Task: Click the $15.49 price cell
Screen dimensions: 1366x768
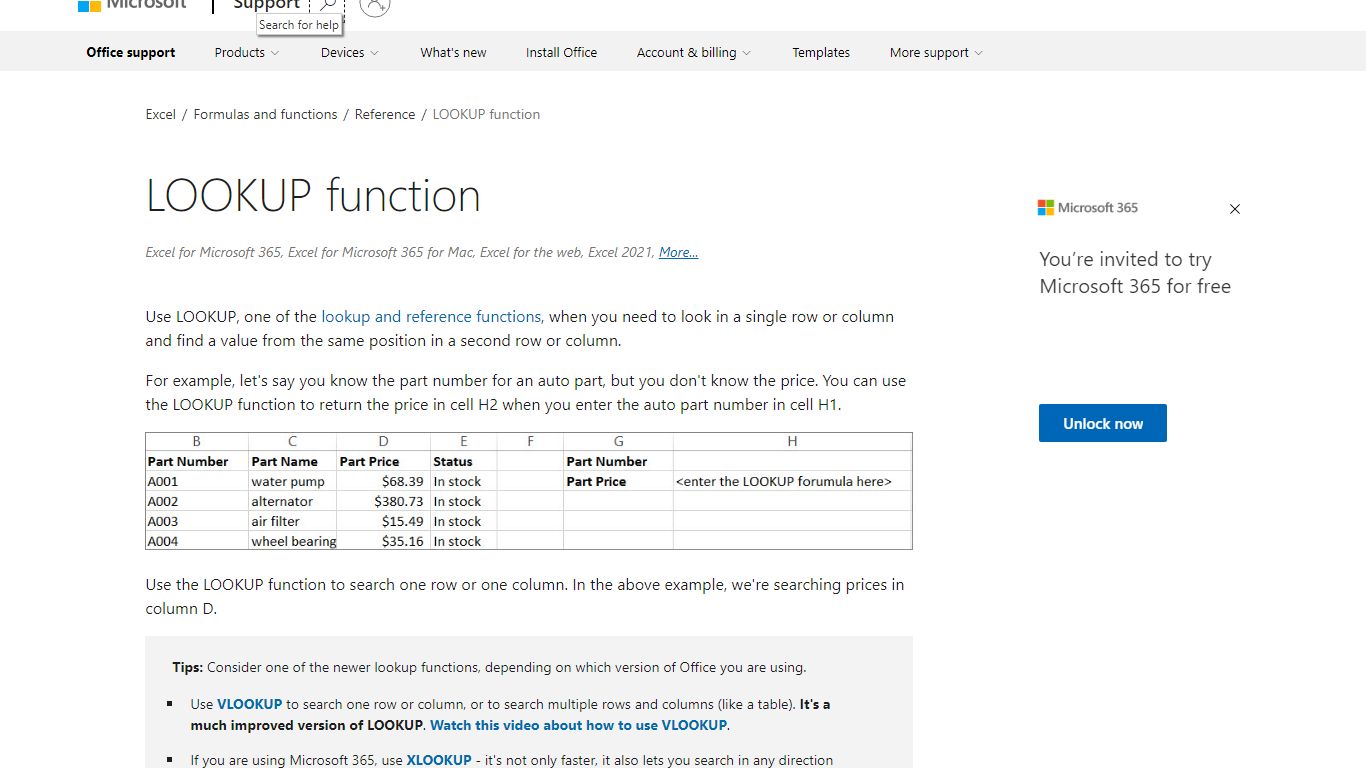Action: point(384,521)
